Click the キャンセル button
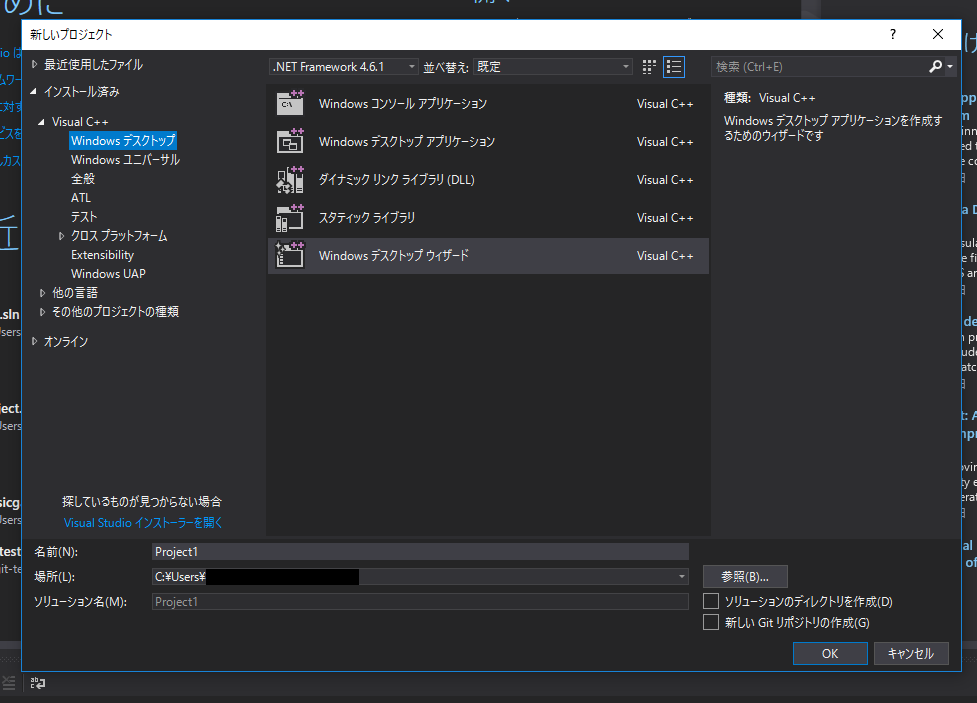 [911, 653]
